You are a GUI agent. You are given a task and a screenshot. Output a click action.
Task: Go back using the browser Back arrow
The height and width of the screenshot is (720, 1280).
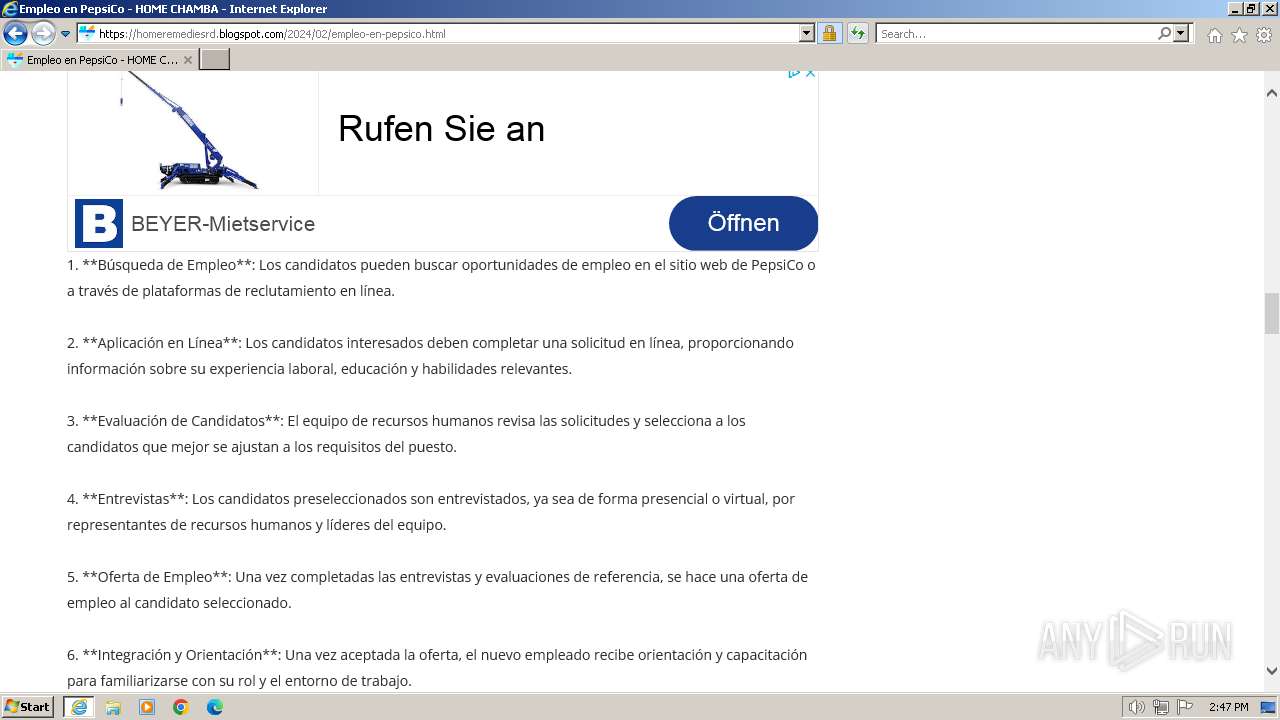coord(15,33)
